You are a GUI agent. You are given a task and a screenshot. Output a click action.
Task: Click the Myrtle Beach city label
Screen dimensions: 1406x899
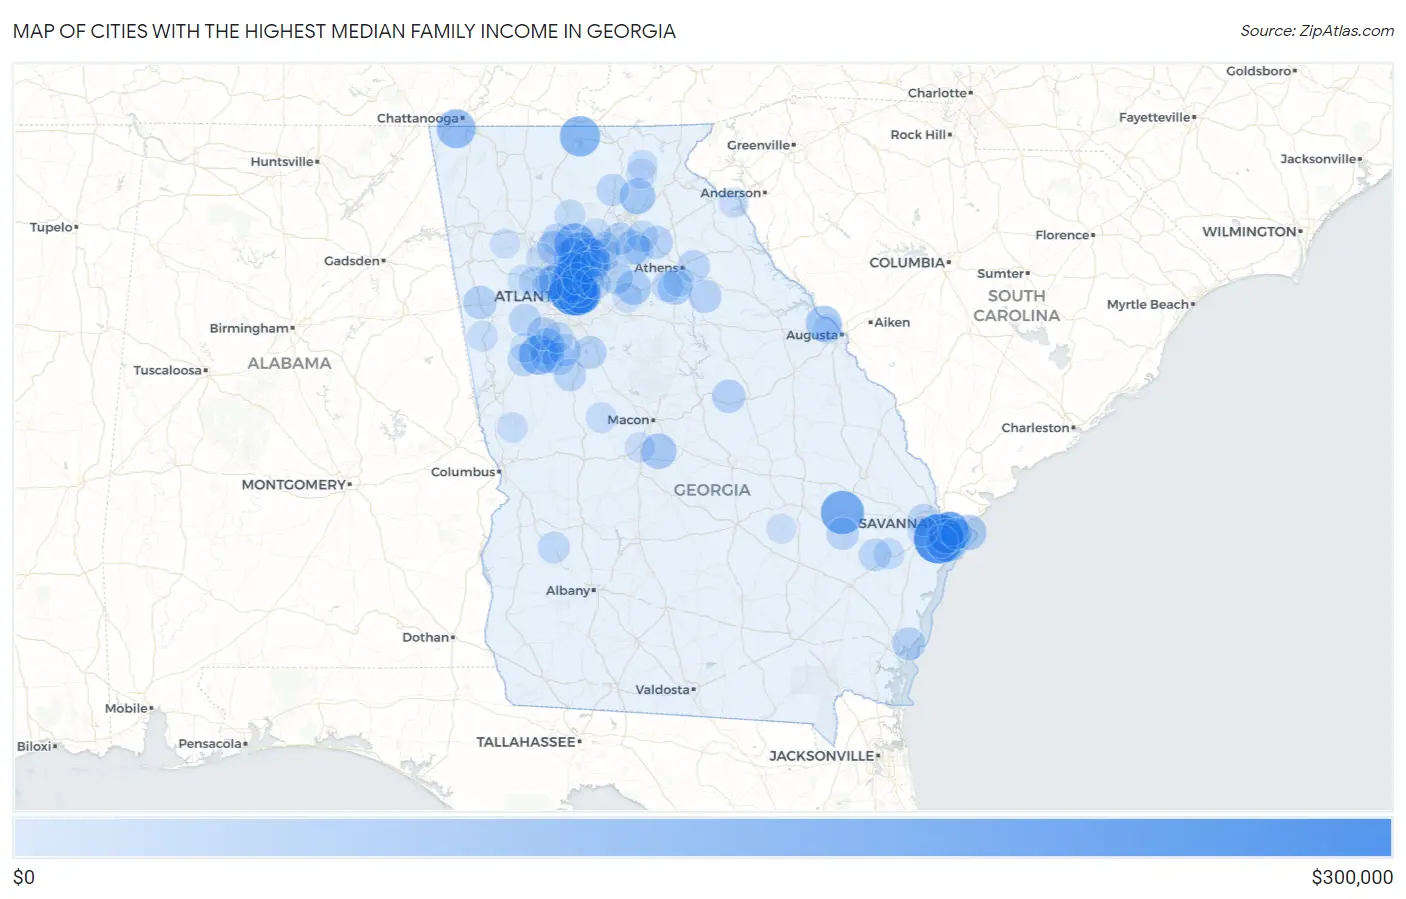click(x=1151, y=304)
